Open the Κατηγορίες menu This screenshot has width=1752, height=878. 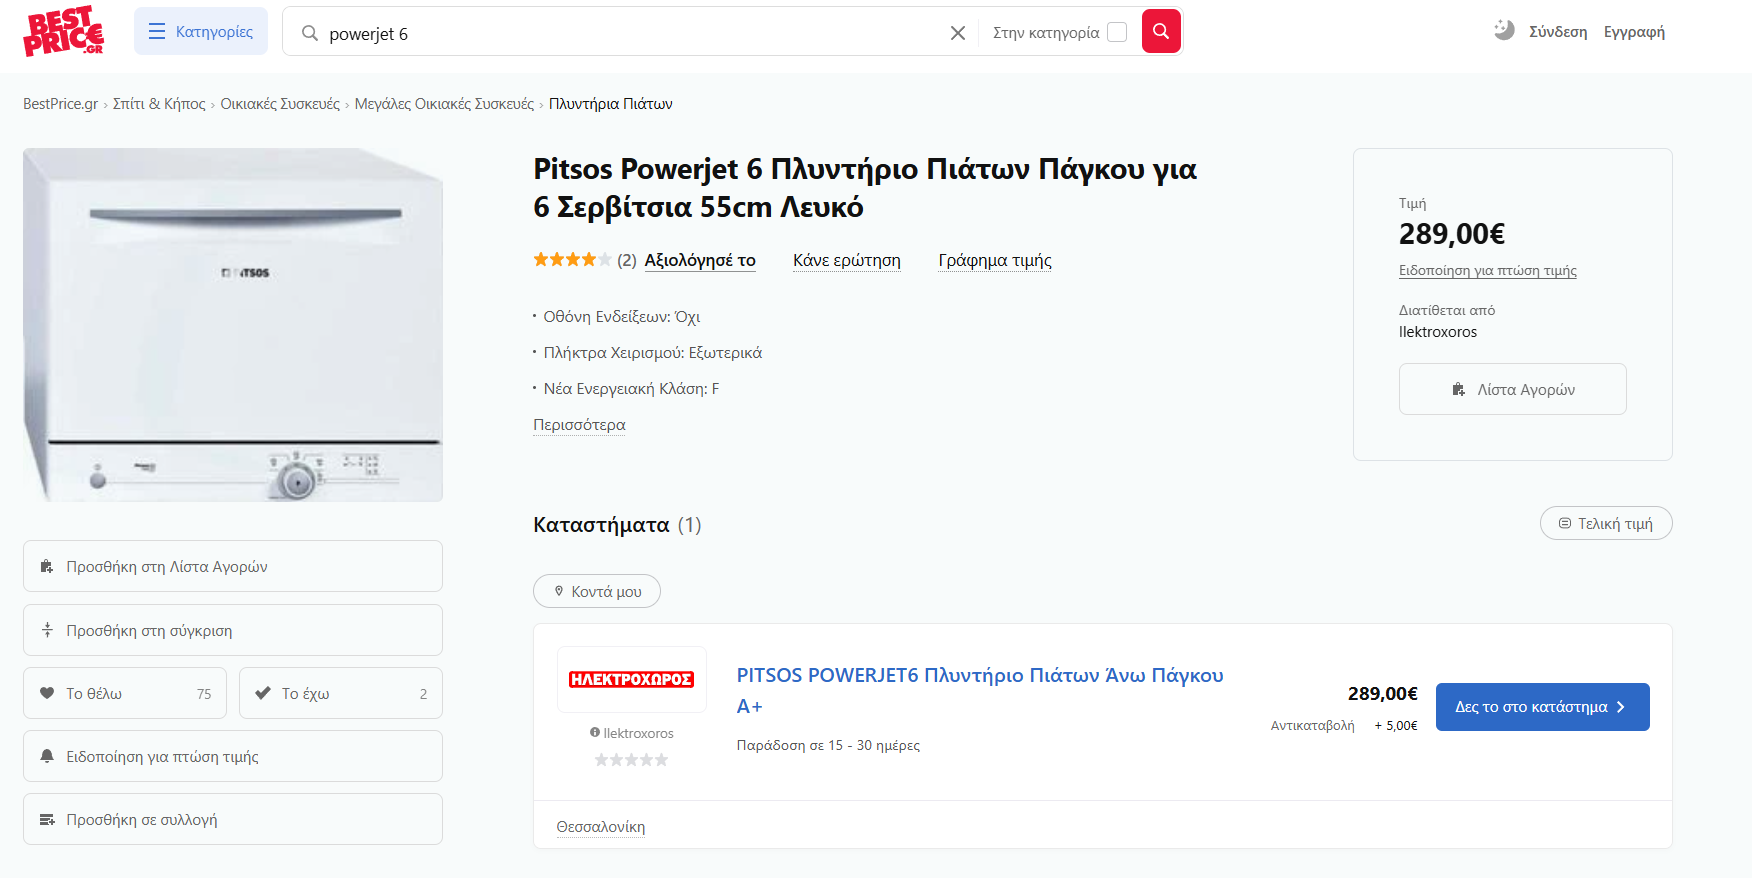pyautogui.click(x=201, y=31)
